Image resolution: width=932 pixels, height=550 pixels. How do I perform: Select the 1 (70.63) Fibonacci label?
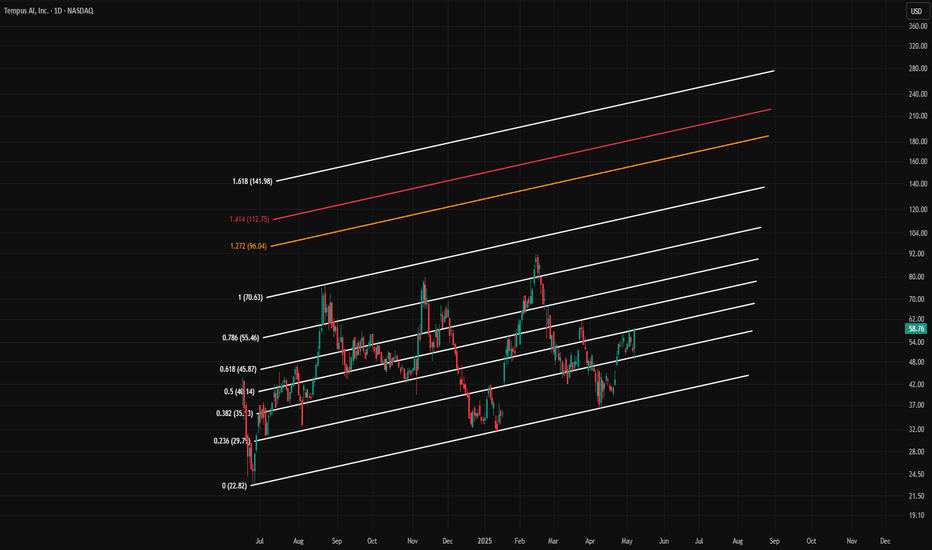tap(250, 297)
